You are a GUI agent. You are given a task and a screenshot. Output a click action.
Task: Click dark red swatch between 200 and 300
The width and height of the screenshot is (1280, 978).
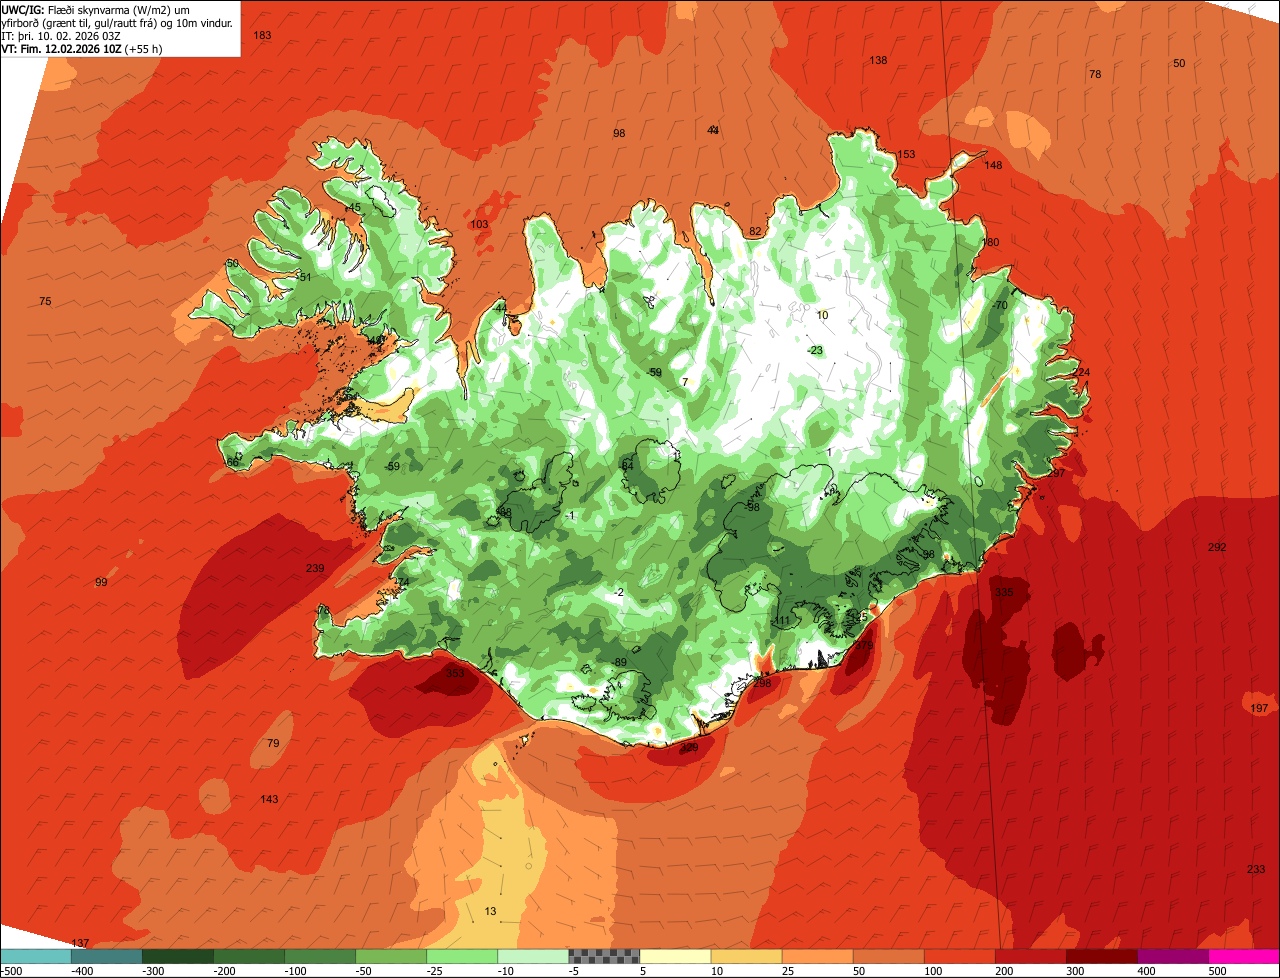(x=1031, y=956)
